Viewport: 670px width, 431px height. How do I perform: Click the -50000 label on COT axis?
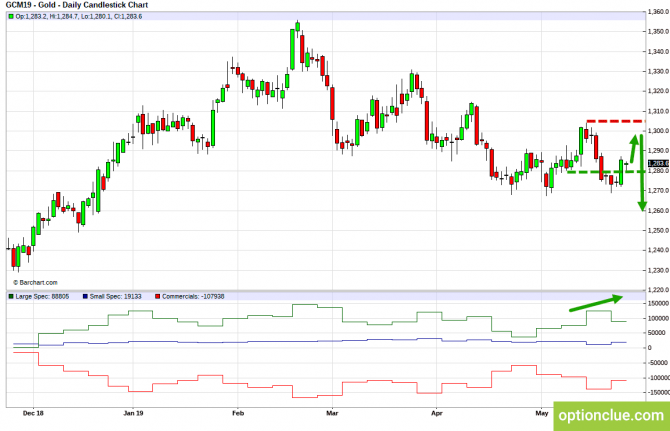click(658, 363)
